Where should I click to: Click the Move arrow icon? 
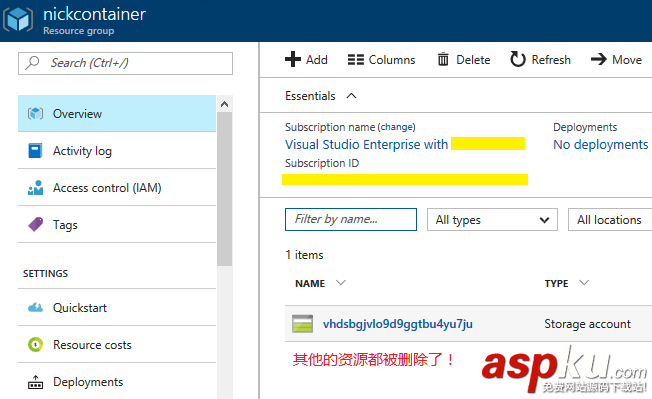pos(599,59)
